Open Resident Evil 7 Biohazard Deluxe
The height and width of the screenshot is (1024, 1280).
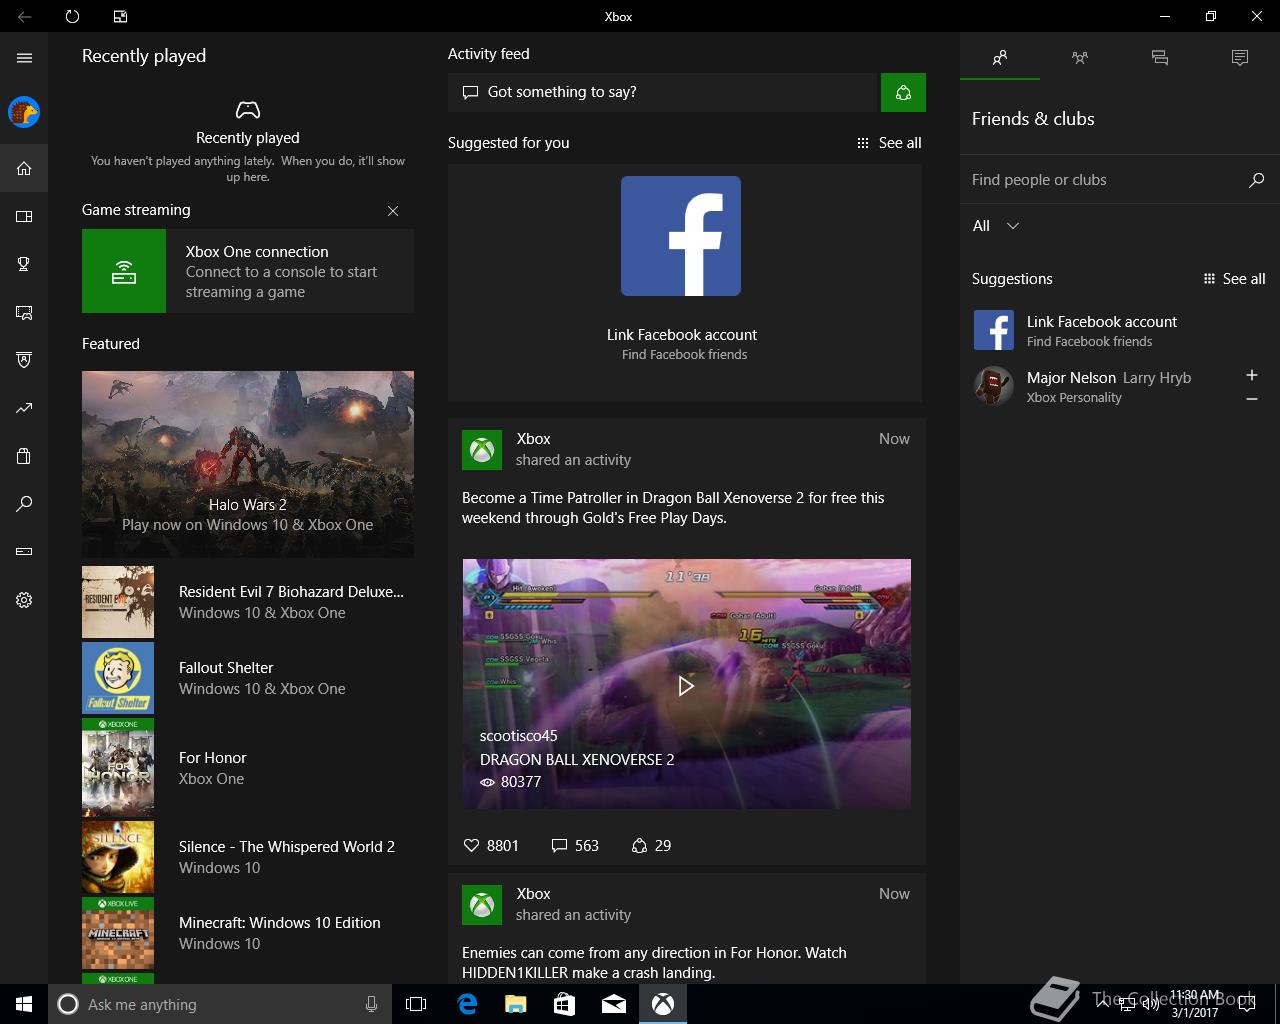pyautogui.click(x=248, y=602)
